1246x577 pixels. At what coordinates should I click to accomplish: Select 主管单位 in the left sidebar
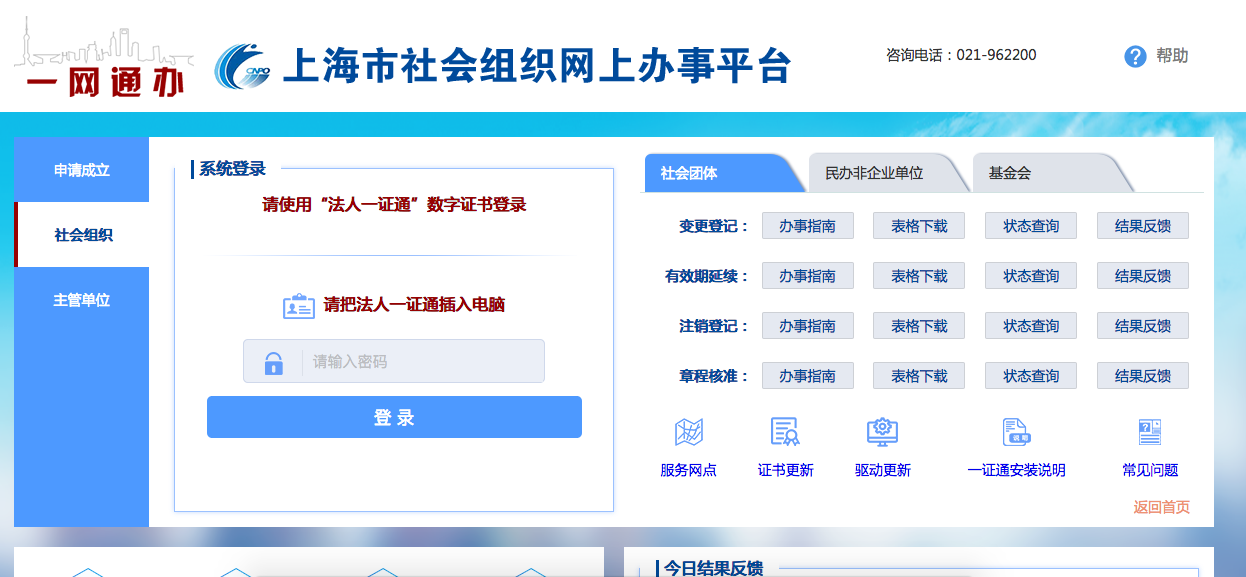(x=82, y=300)
